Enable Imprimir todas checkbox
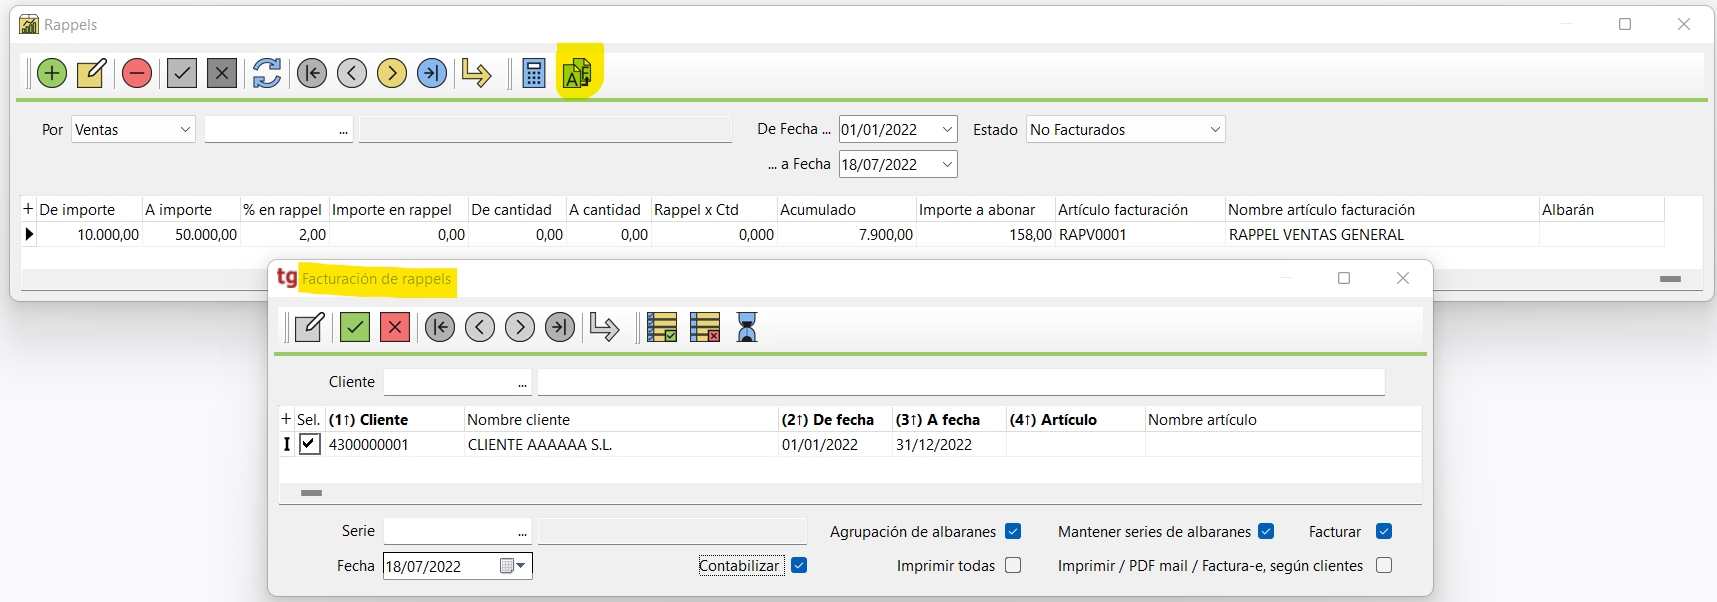This screenshot has width=1717, height=602. (x=1013, y=565)
